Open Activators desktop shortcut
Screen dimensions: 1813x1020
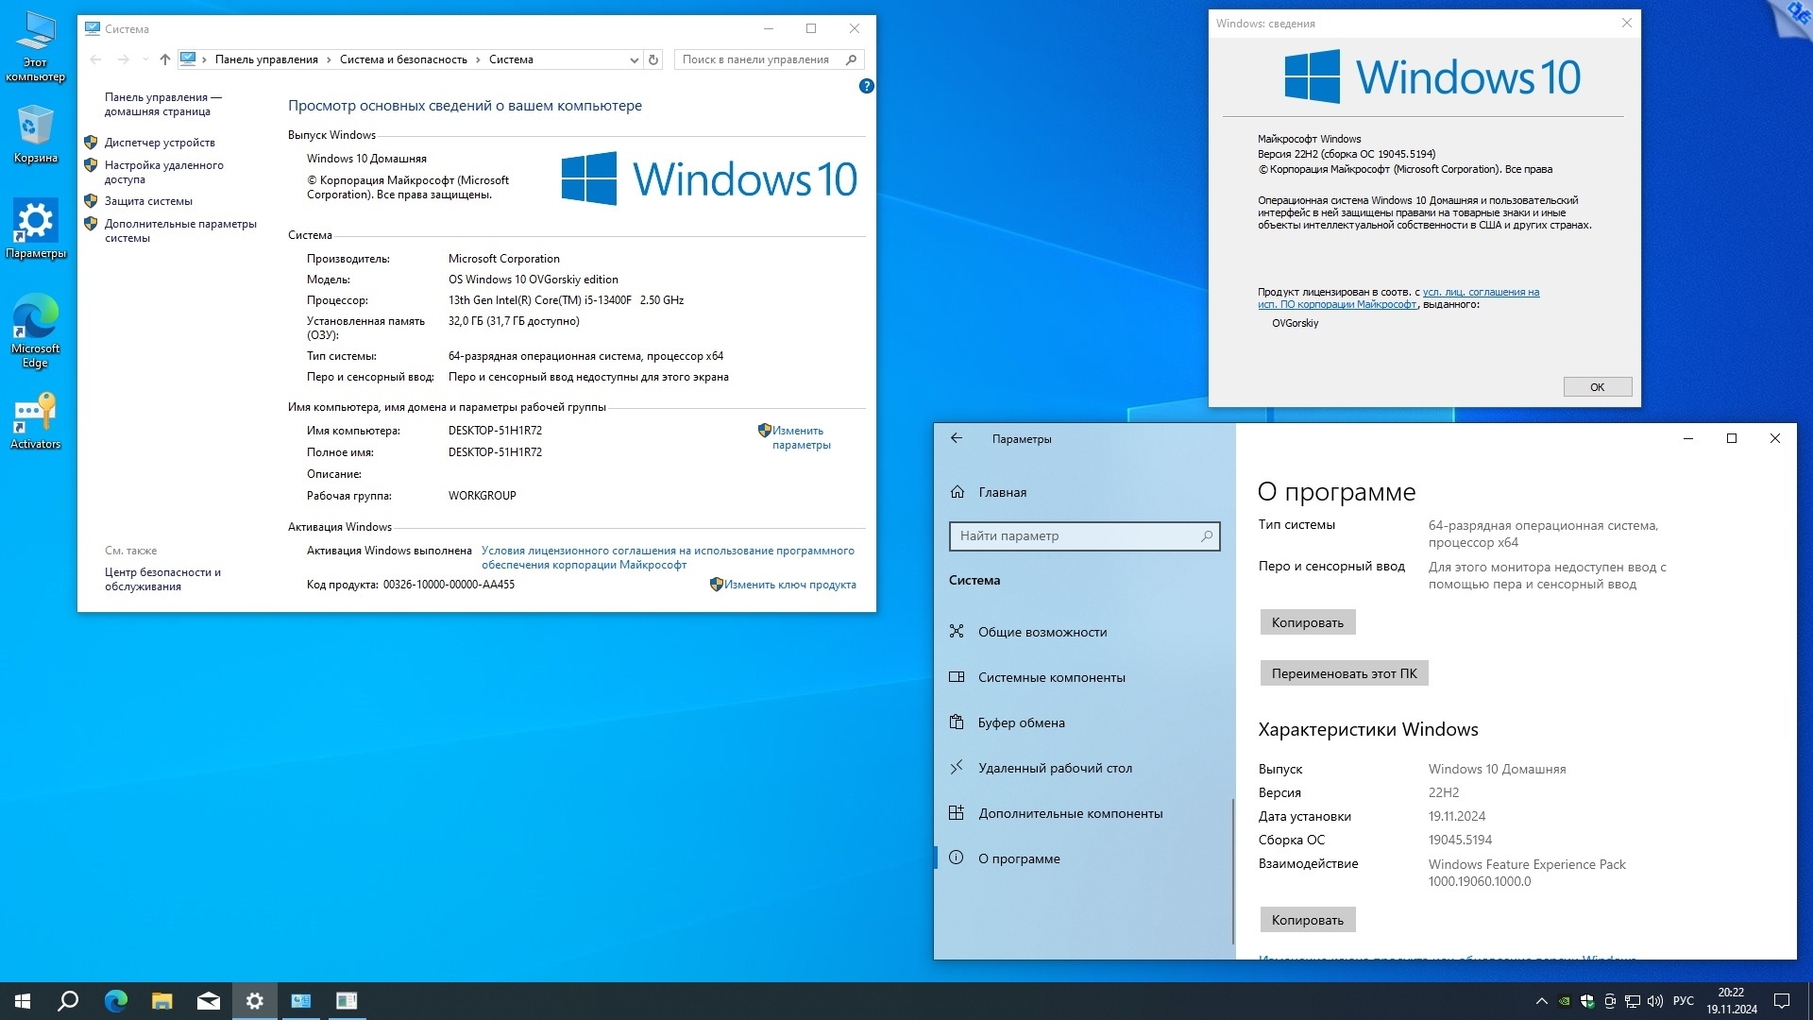coord(35,421)
